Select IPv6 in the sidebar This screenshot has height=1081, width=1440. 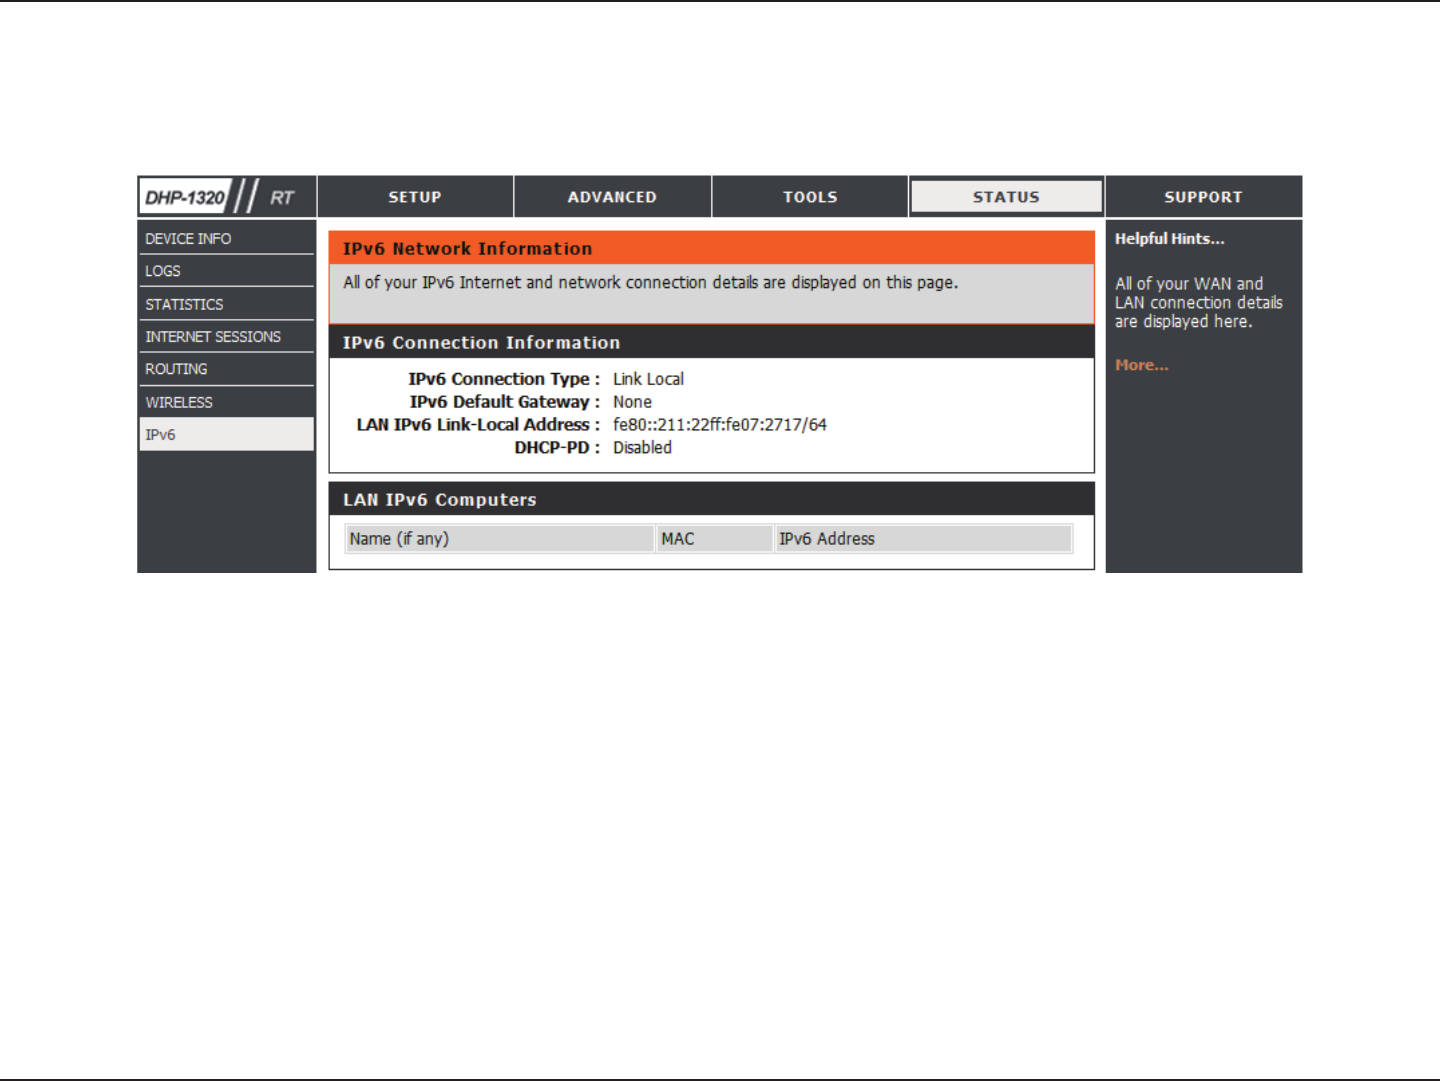[226, 434]
